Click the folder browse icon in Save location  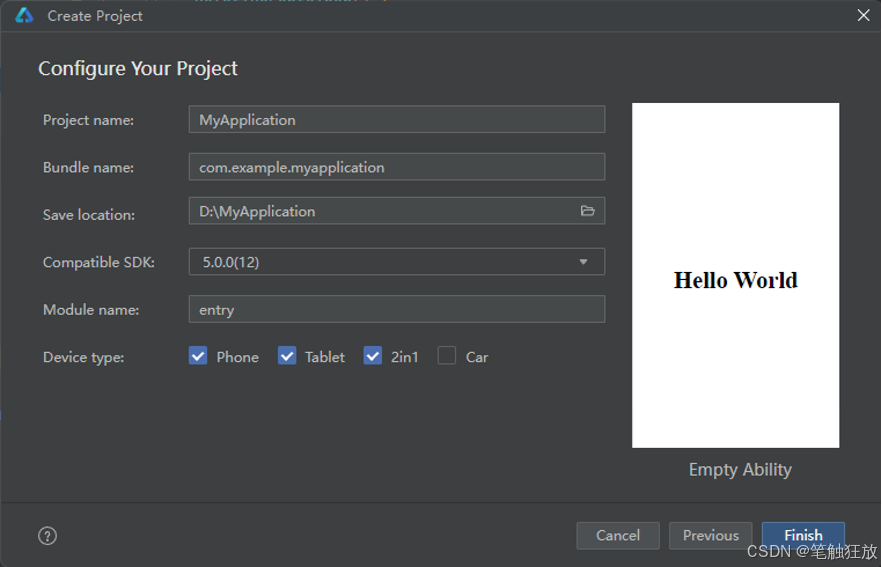coord(587,211)
